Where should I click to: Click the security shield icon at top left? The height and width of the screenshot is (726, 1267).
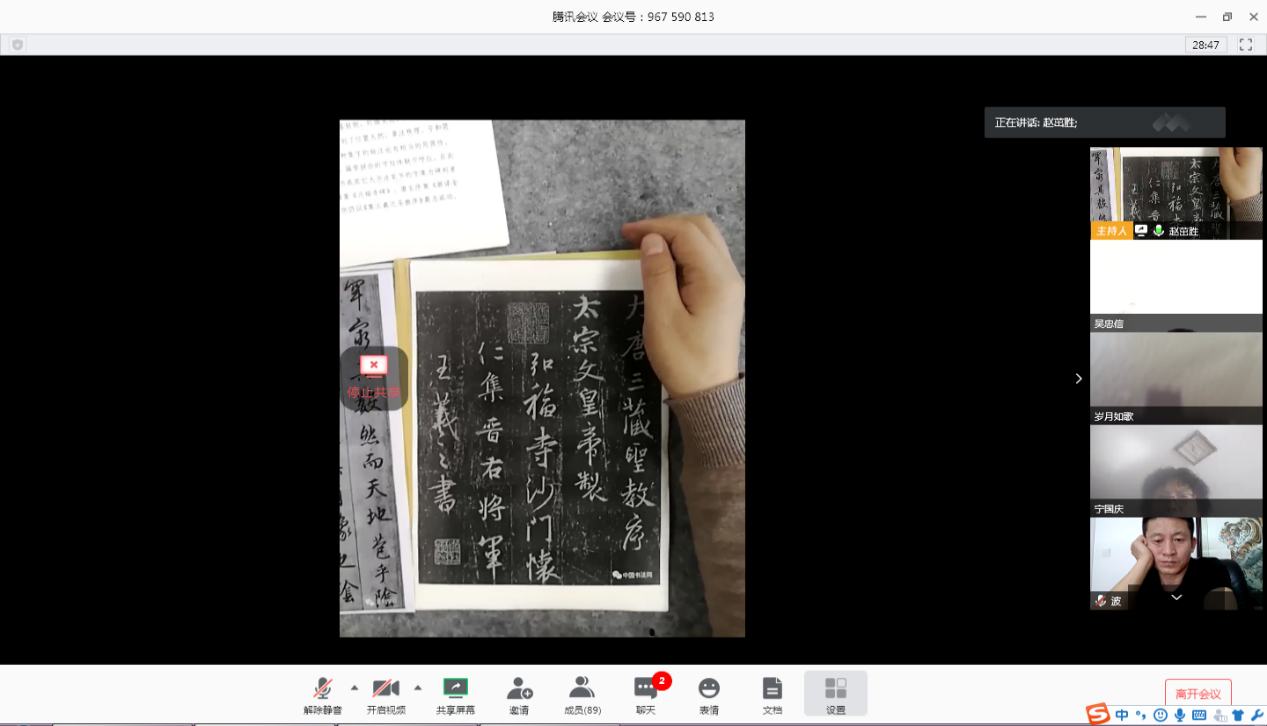coord(17,45)
